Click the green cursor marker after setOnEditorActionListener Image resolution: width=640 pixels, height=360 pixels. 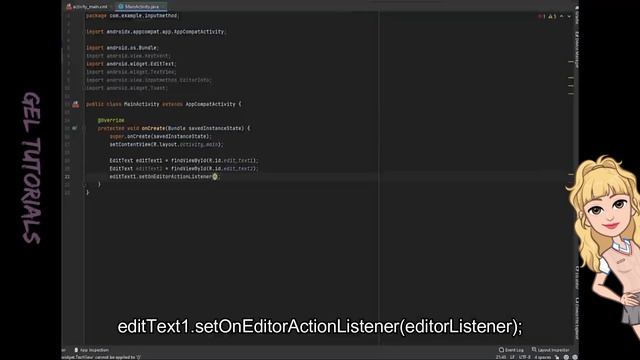pyautogui.click(x=215, y=176)
